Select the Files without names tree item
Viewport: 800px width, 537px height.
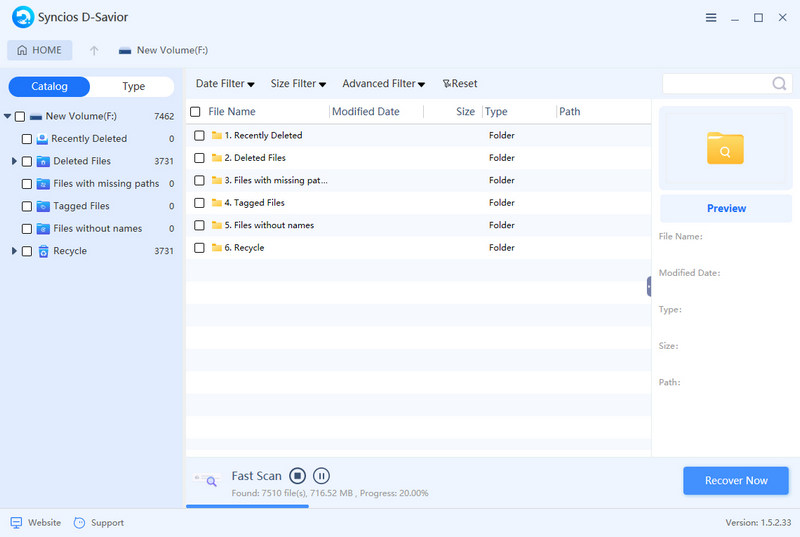coord(97,228)
